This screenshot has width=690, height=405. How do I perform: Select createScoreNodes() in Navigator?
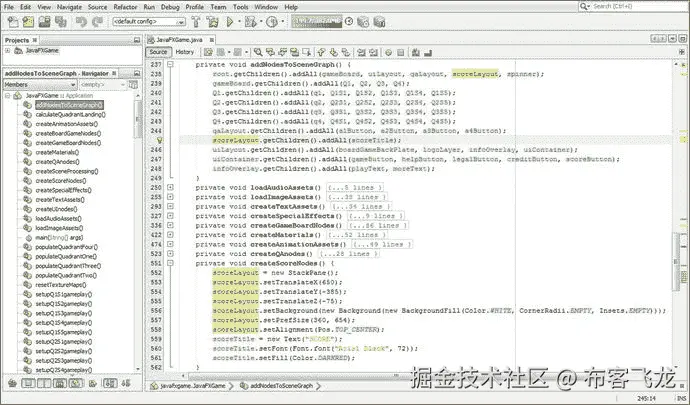click(x=61, y=180)
